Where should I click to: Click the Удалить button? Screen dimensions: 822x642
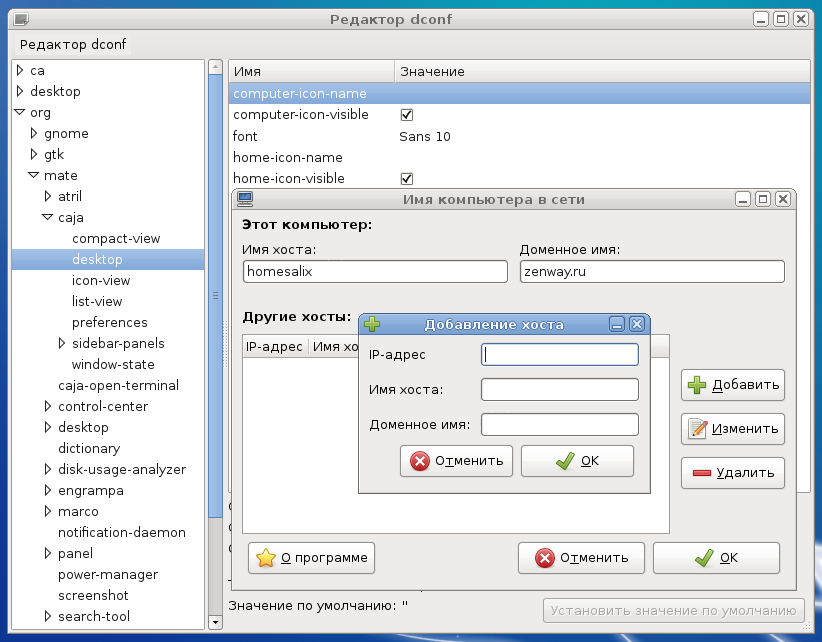(x=733, y=473)
